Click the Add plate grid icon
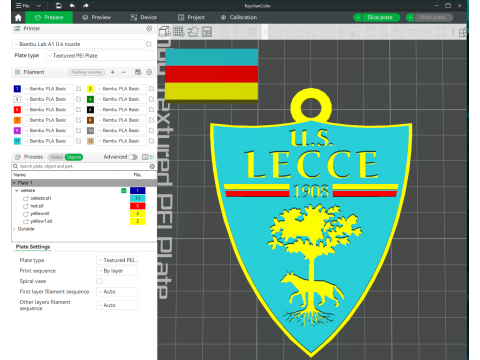The width and height of the screenshot is (480, 360). (179, 32)
